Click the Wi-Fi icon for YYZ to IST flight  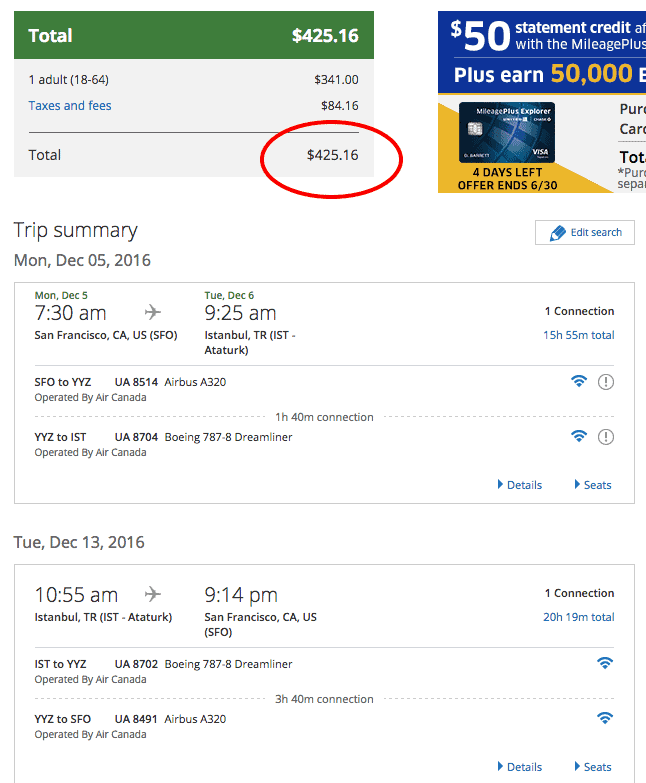(x=579, y=436)
